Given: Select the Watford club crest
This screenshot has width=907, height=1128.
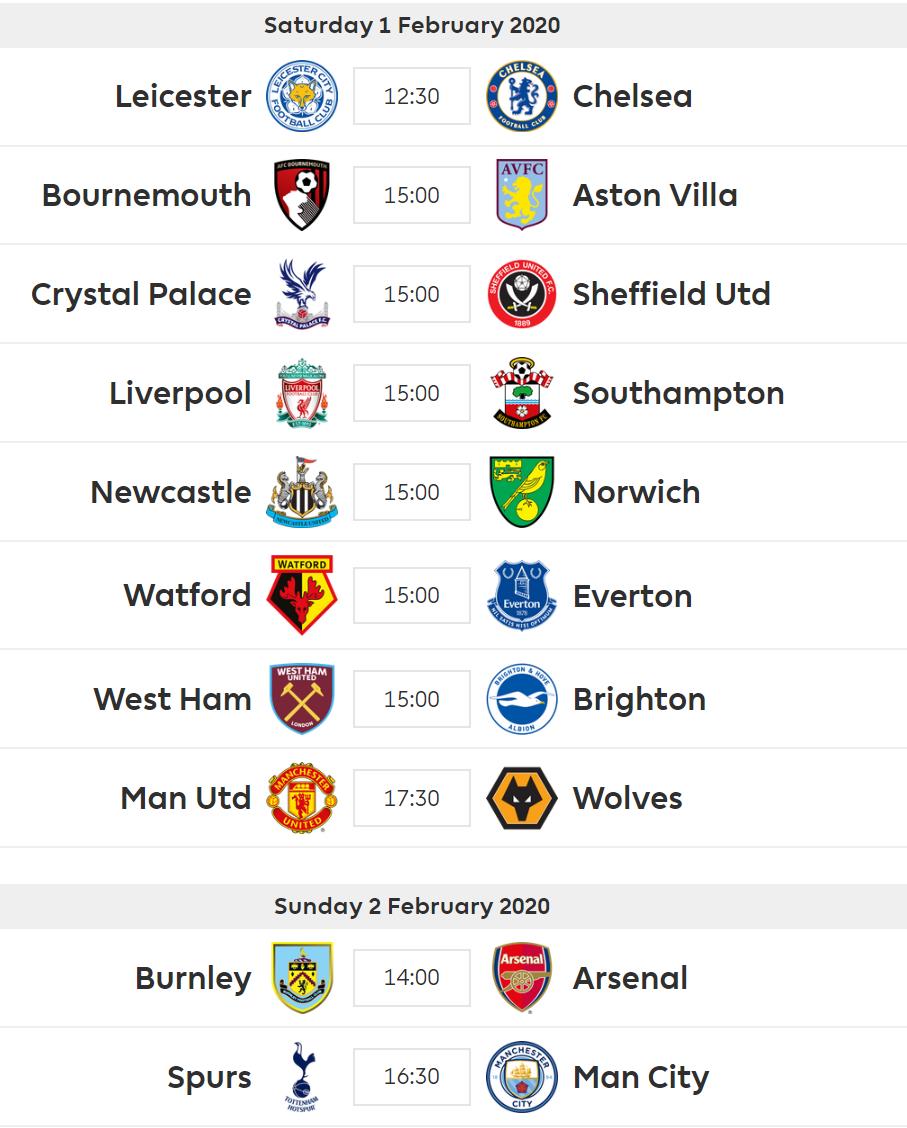Looking at the screenshot, I should (x=302, y=594).
